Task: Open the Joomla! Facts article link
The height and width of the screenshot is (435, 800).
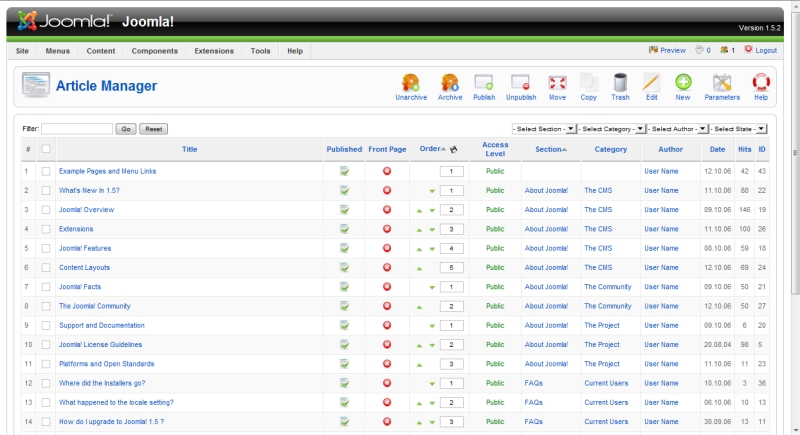Action: [80, 287]
